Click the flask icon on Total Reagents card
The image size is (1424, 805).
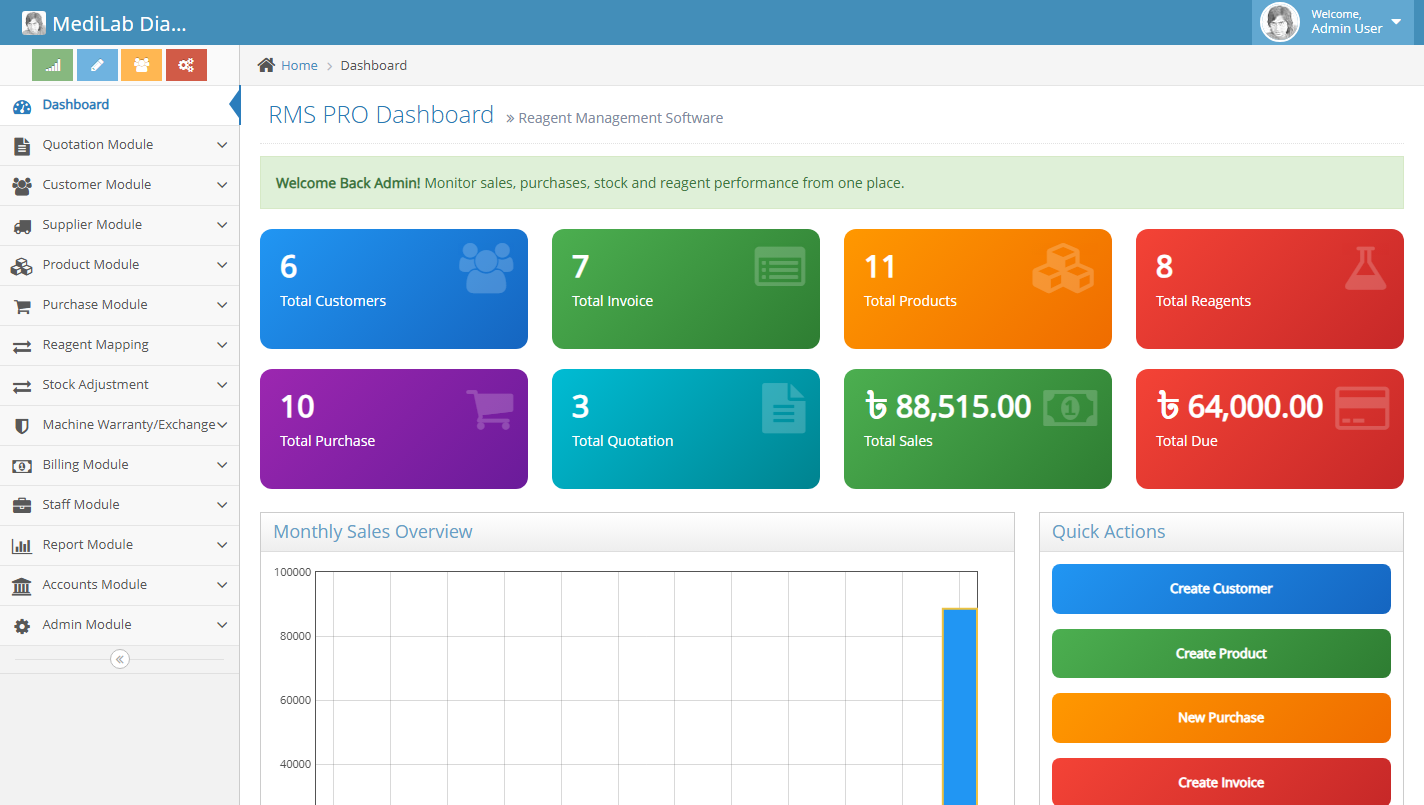point(1366,268)
